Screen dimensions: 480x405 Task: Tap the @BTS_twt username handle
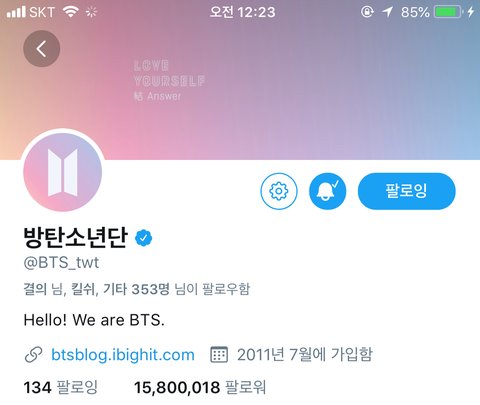[x=61, y=263]
